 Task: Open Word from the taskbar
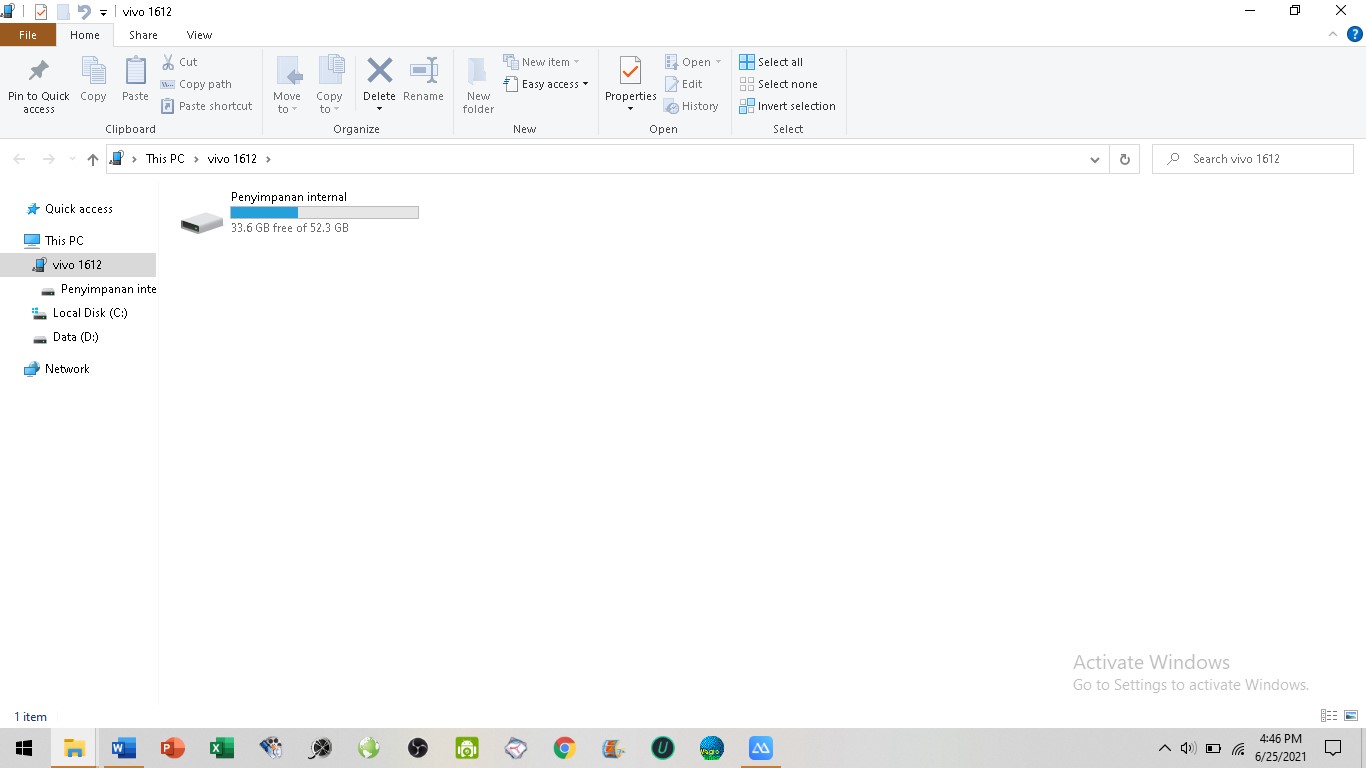coord(124,748)
